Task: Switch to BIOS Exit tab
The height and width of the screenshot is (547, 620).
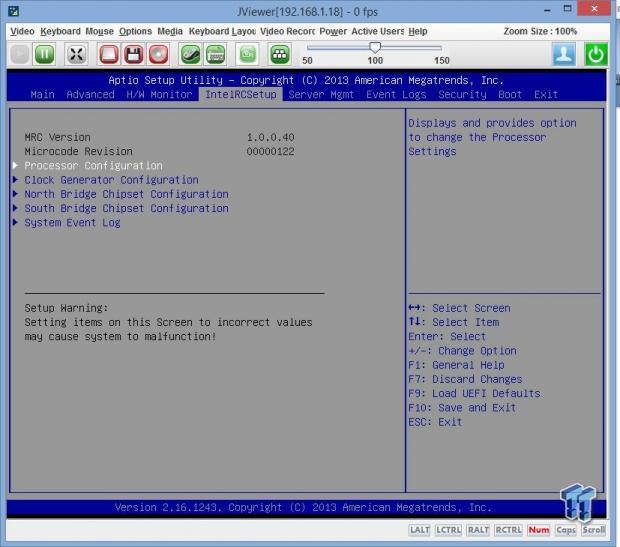Action: [546, 95]
